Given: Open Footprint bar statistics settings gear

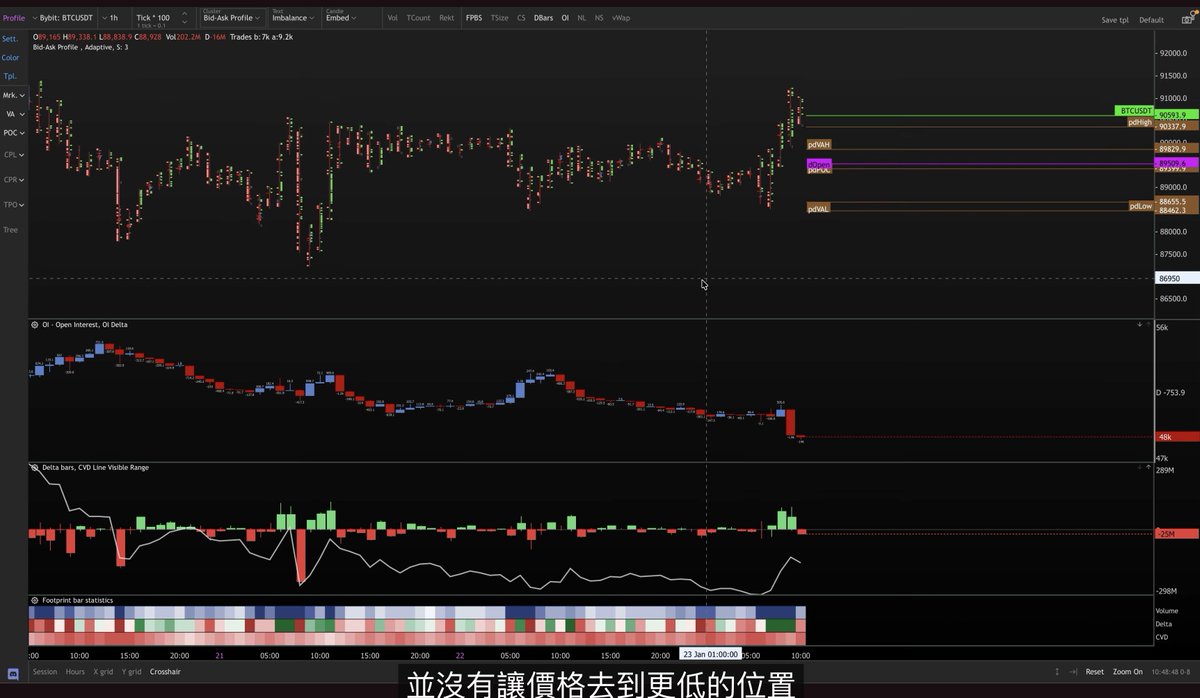Looking at the screenshot, I should coord(35,600).
